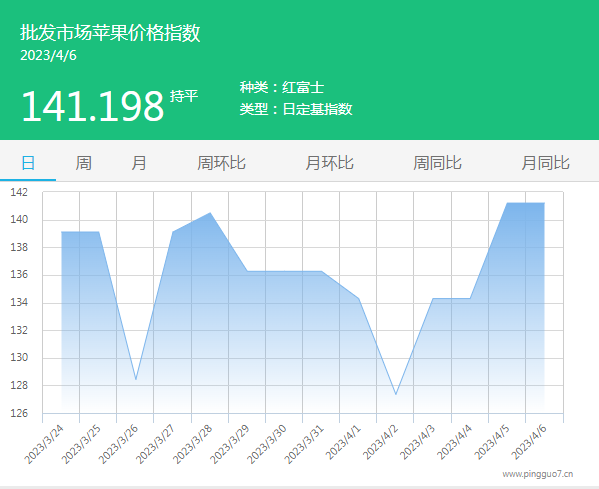Click the 141.198 index value
The image size is (599, 489).
(x=93, y=106)
